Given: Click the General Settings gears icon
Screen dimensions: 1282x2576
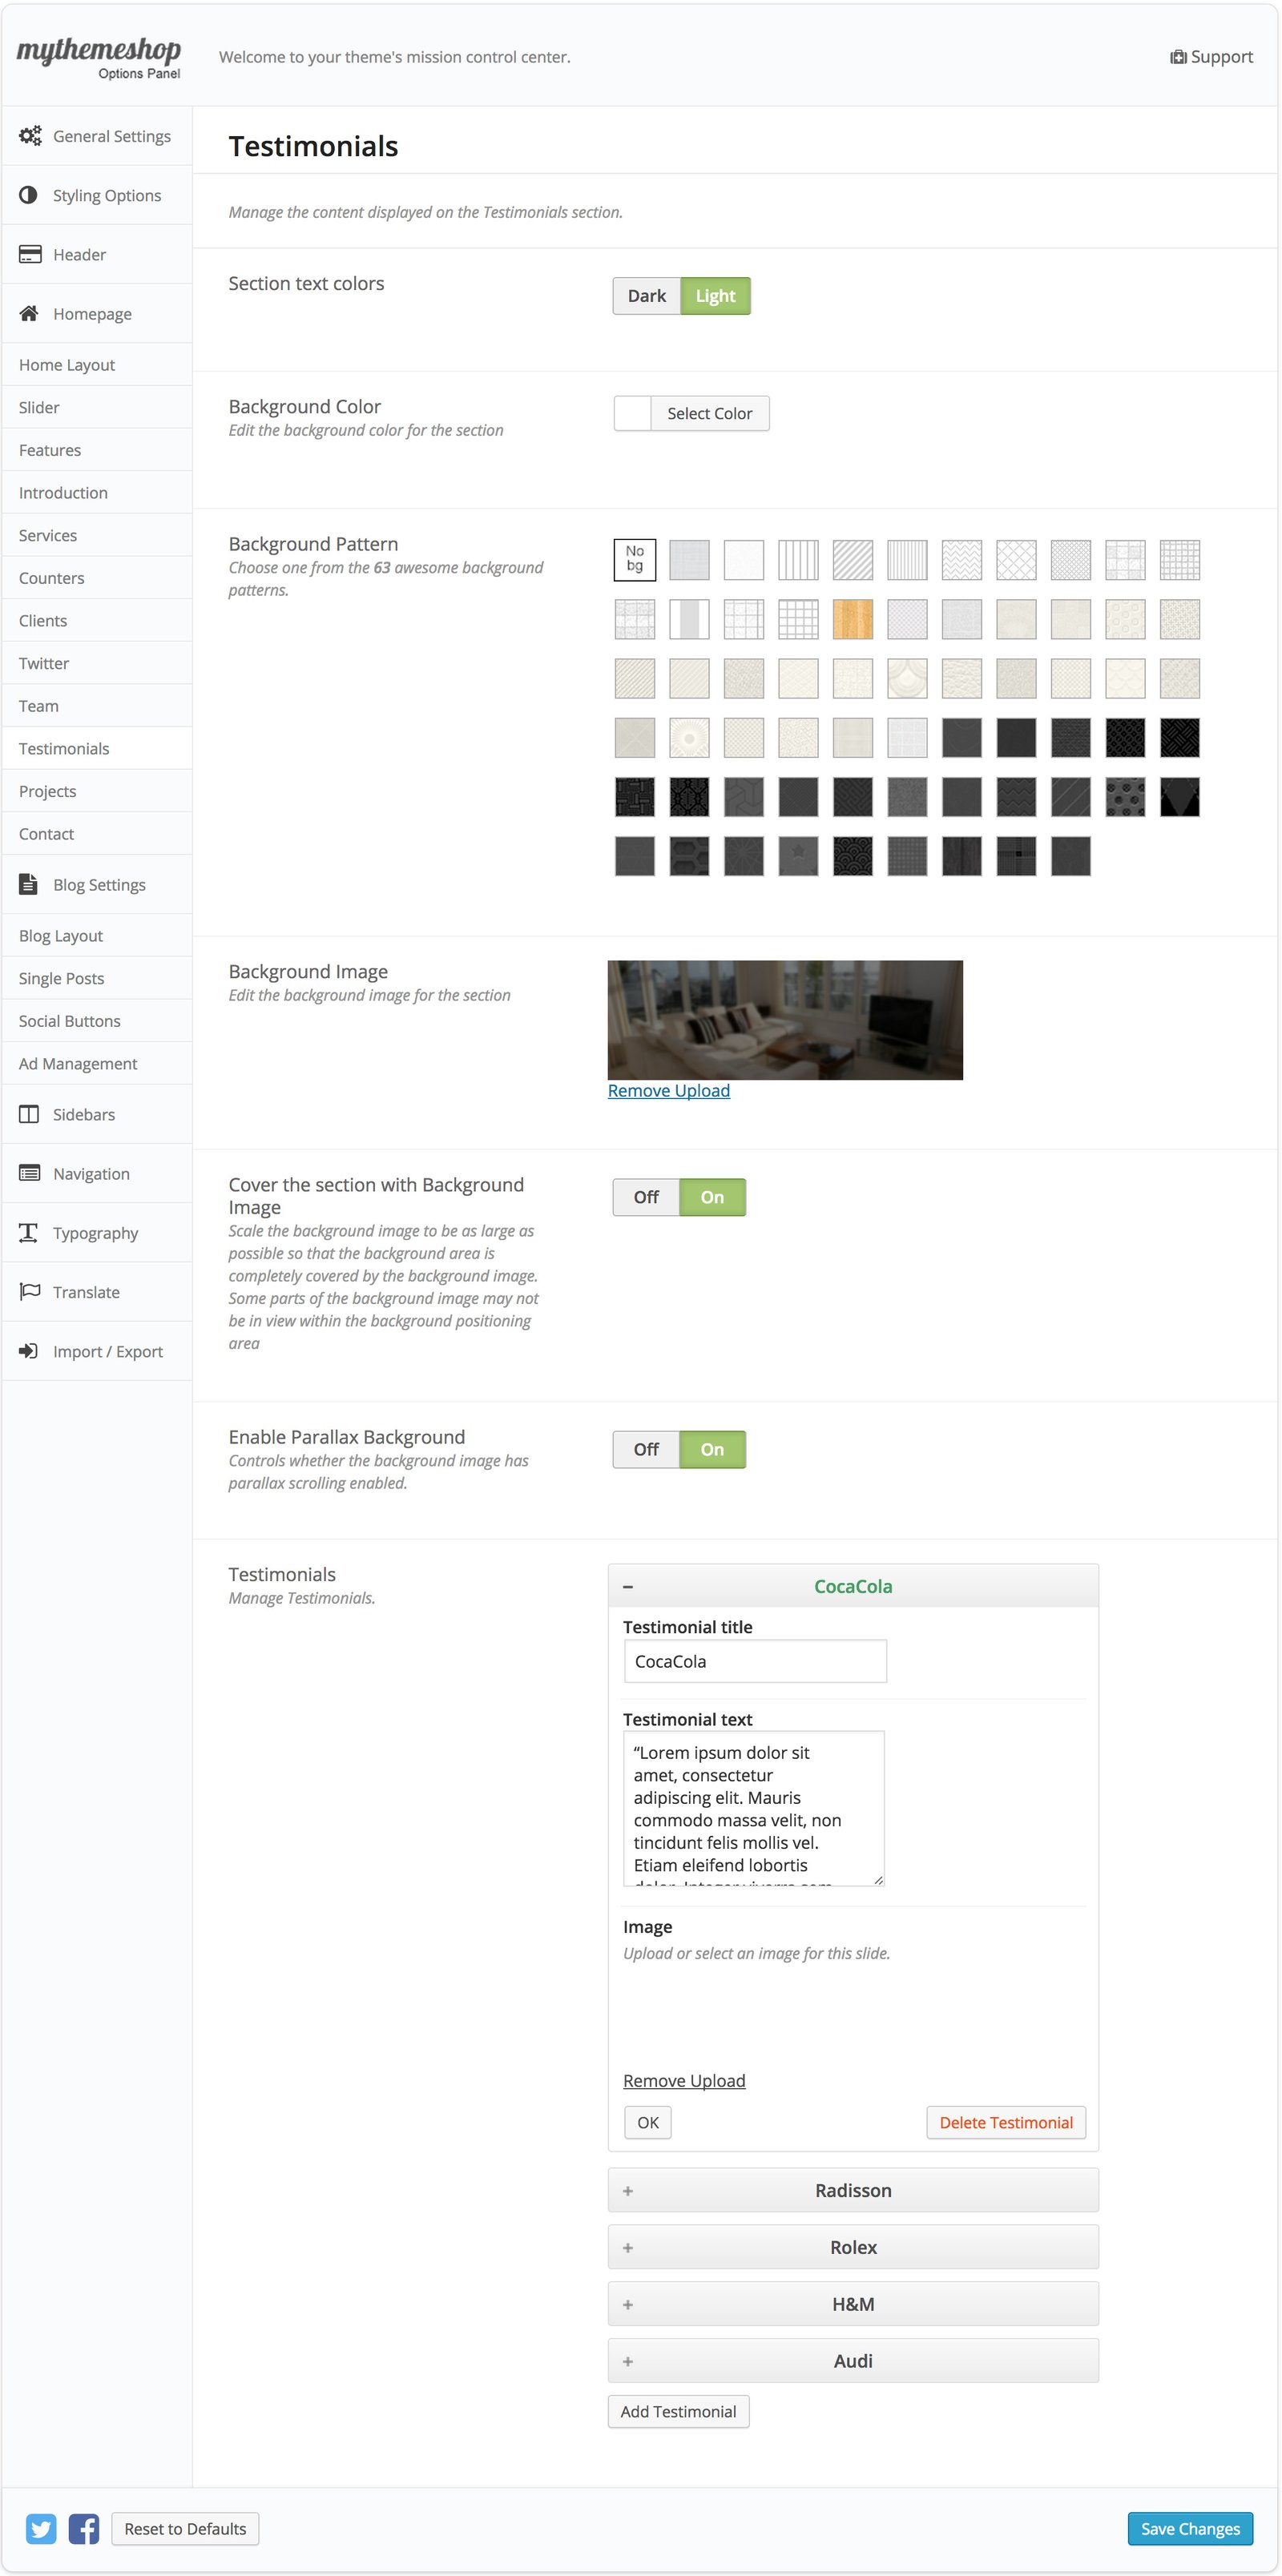Looking at the screenshot, I should coord(30,136).
